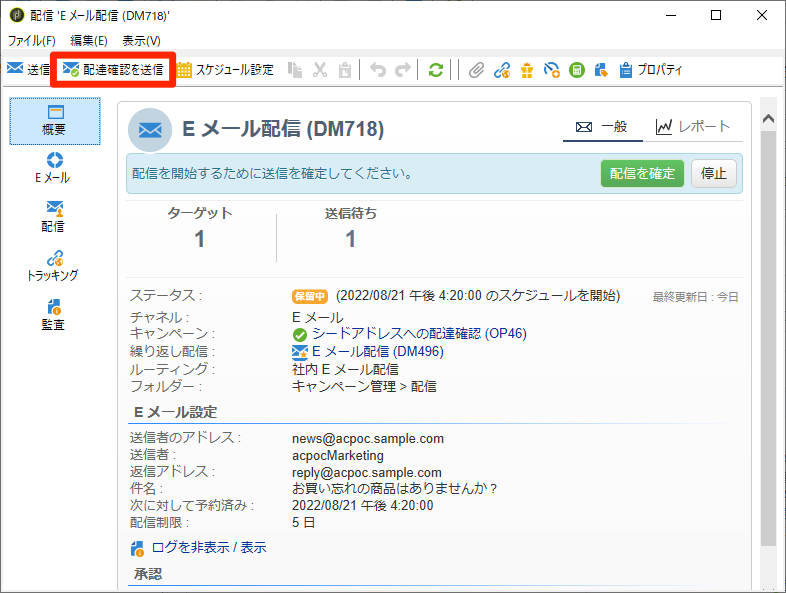
Task: Click sender name acpocMarketing
Action: (x=338, y=456)
